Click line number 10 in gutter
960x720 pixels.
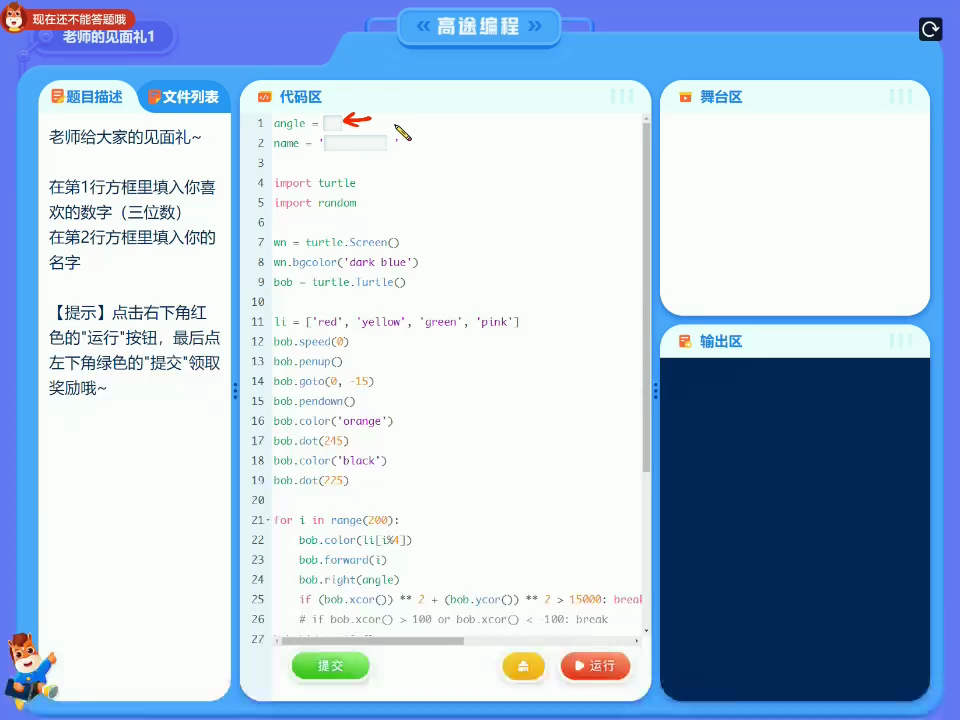tap(258, 302)
